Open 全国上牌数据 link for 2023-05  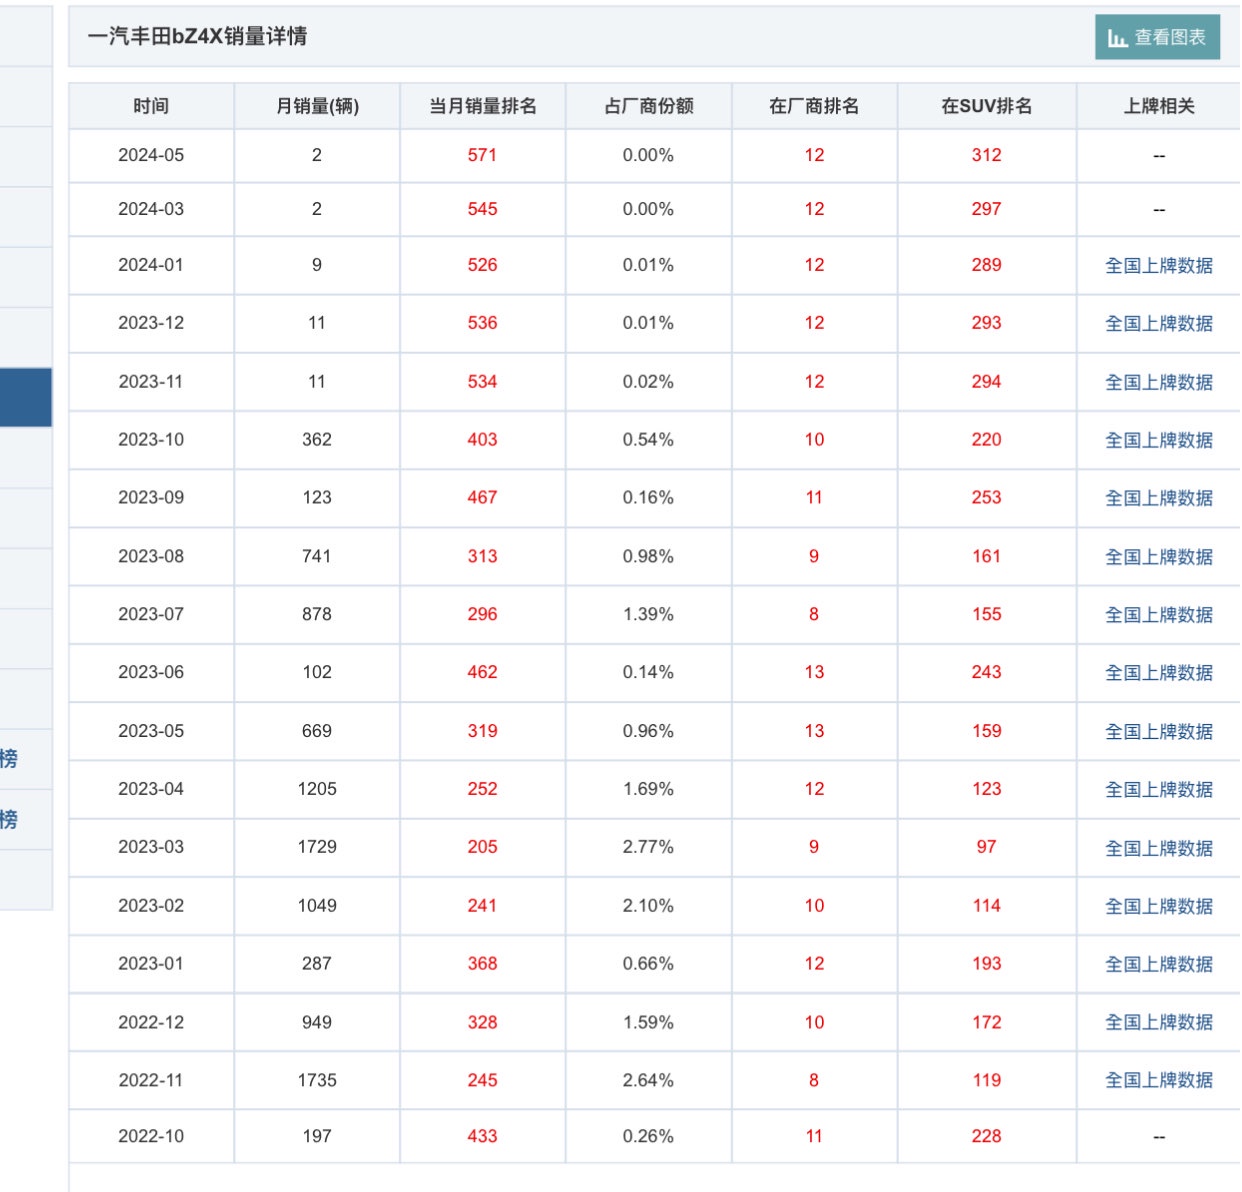[1159, 732]
